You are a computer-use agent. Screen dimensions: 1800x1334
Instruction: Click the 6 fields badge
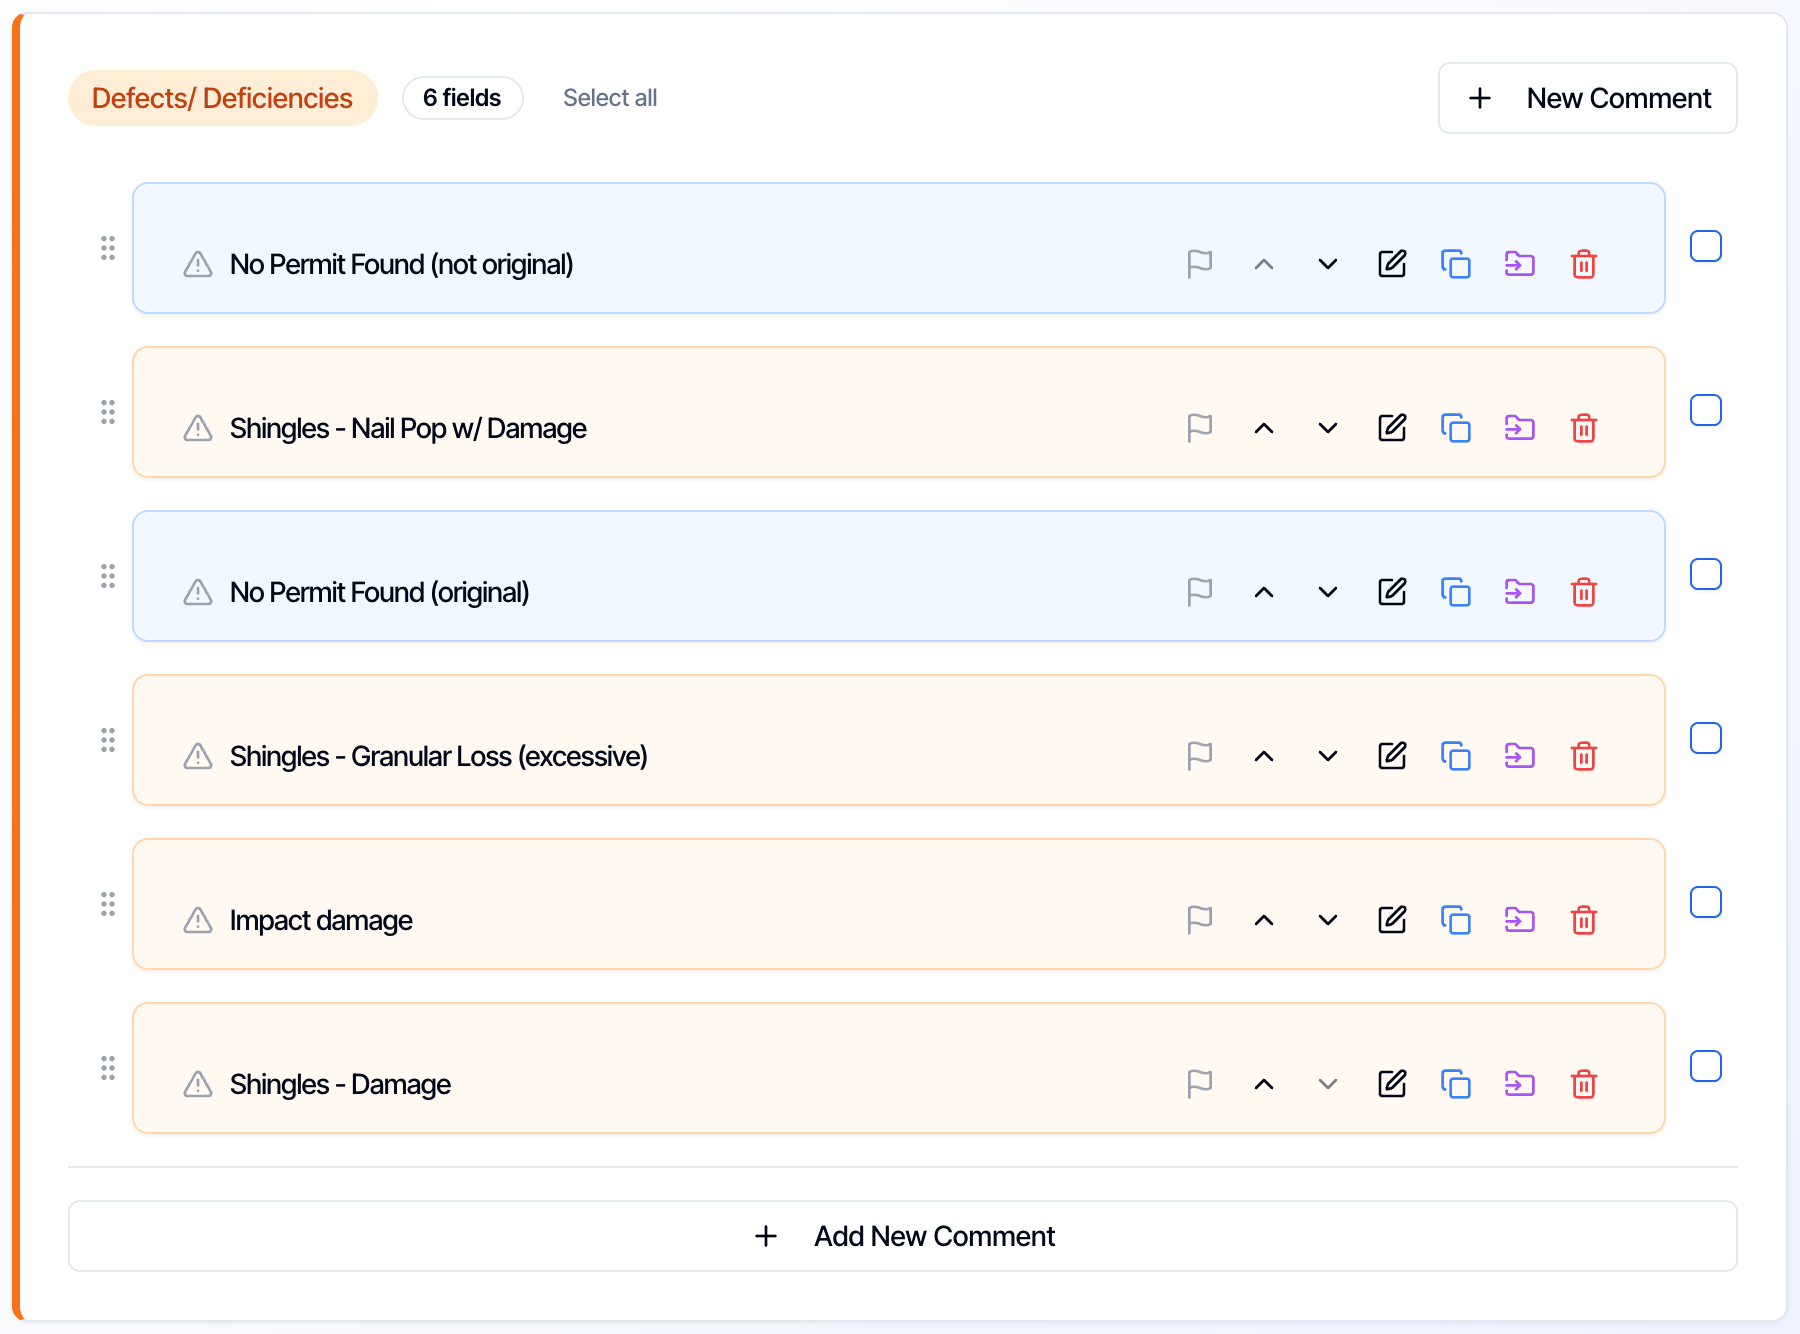pyautogui.click(x=462, y=98)
